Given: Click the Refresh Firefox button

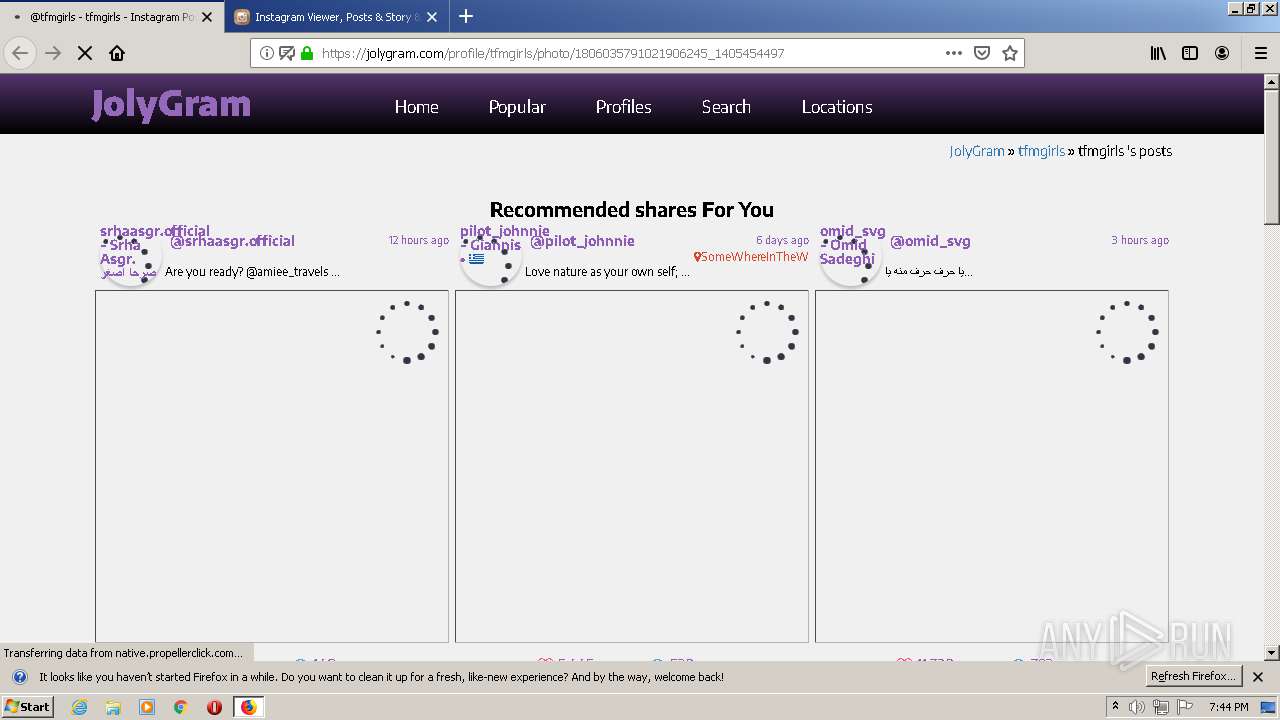Looking at the screenshot, I should pos(1194,677).
